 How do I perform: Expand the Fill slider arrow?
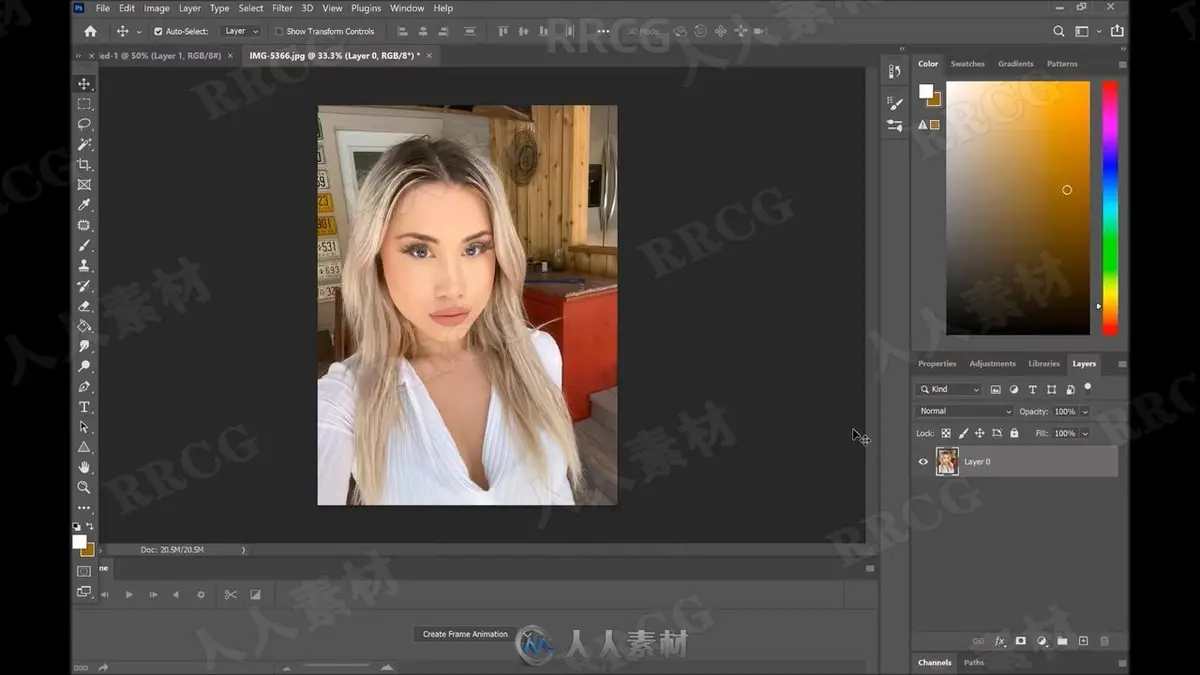tap(1085, 433)
